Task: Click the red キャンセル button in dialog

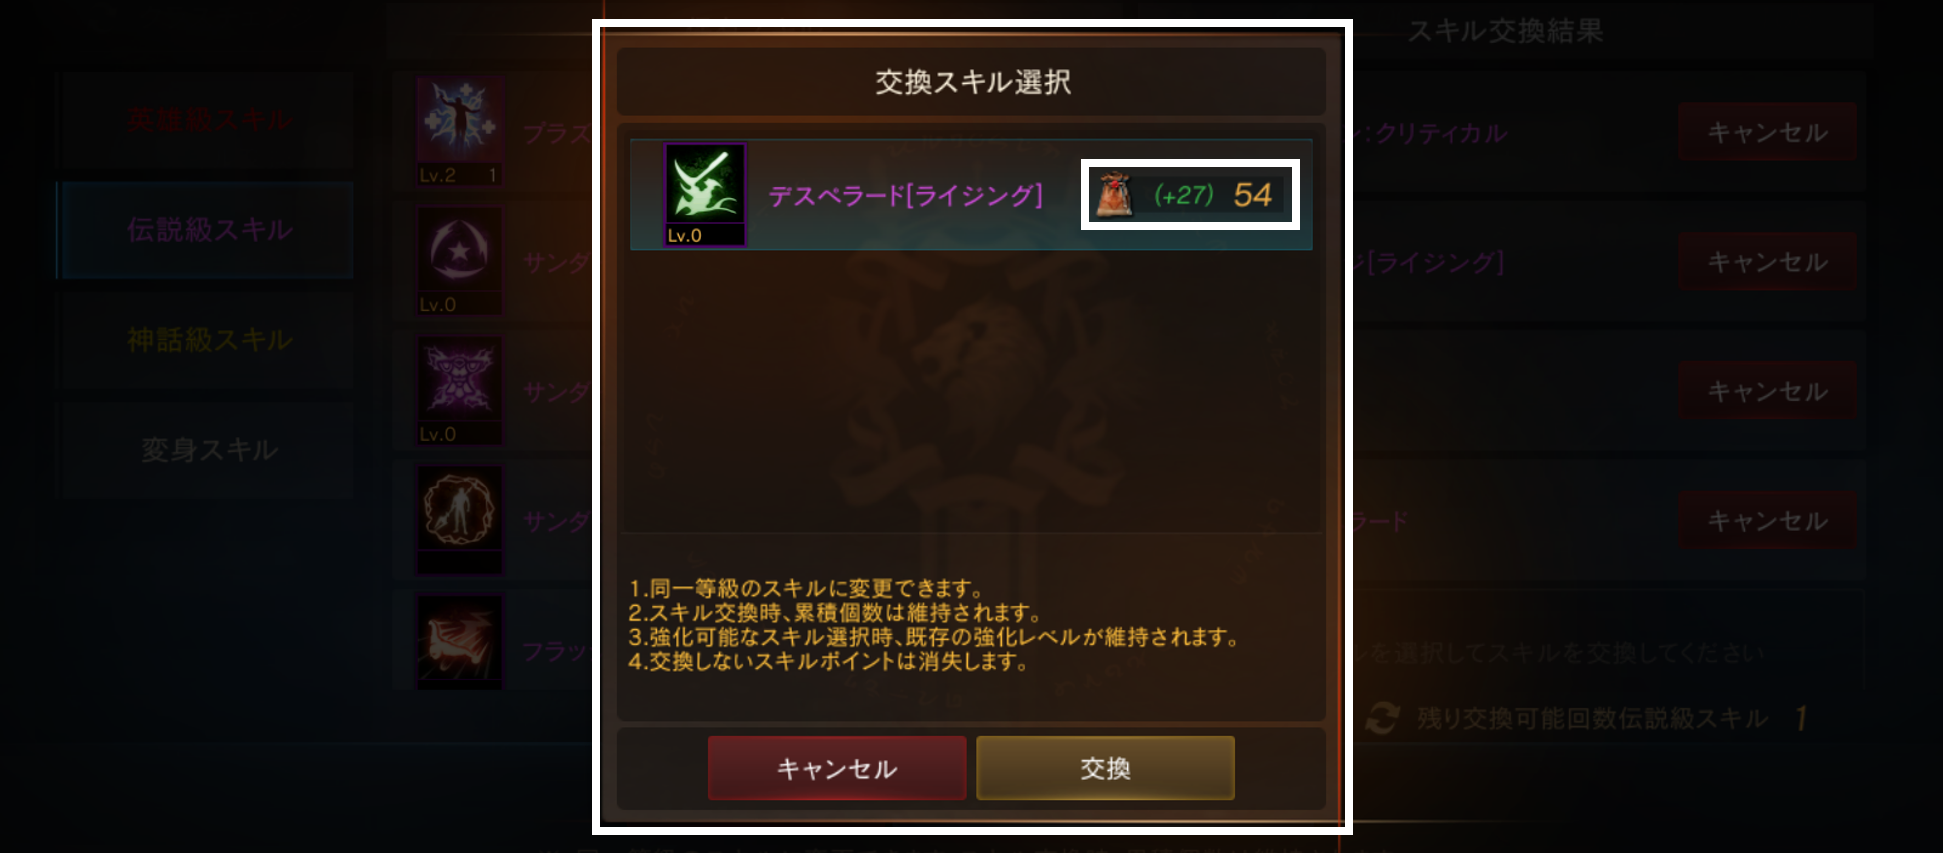Action: tap(837, 768)
